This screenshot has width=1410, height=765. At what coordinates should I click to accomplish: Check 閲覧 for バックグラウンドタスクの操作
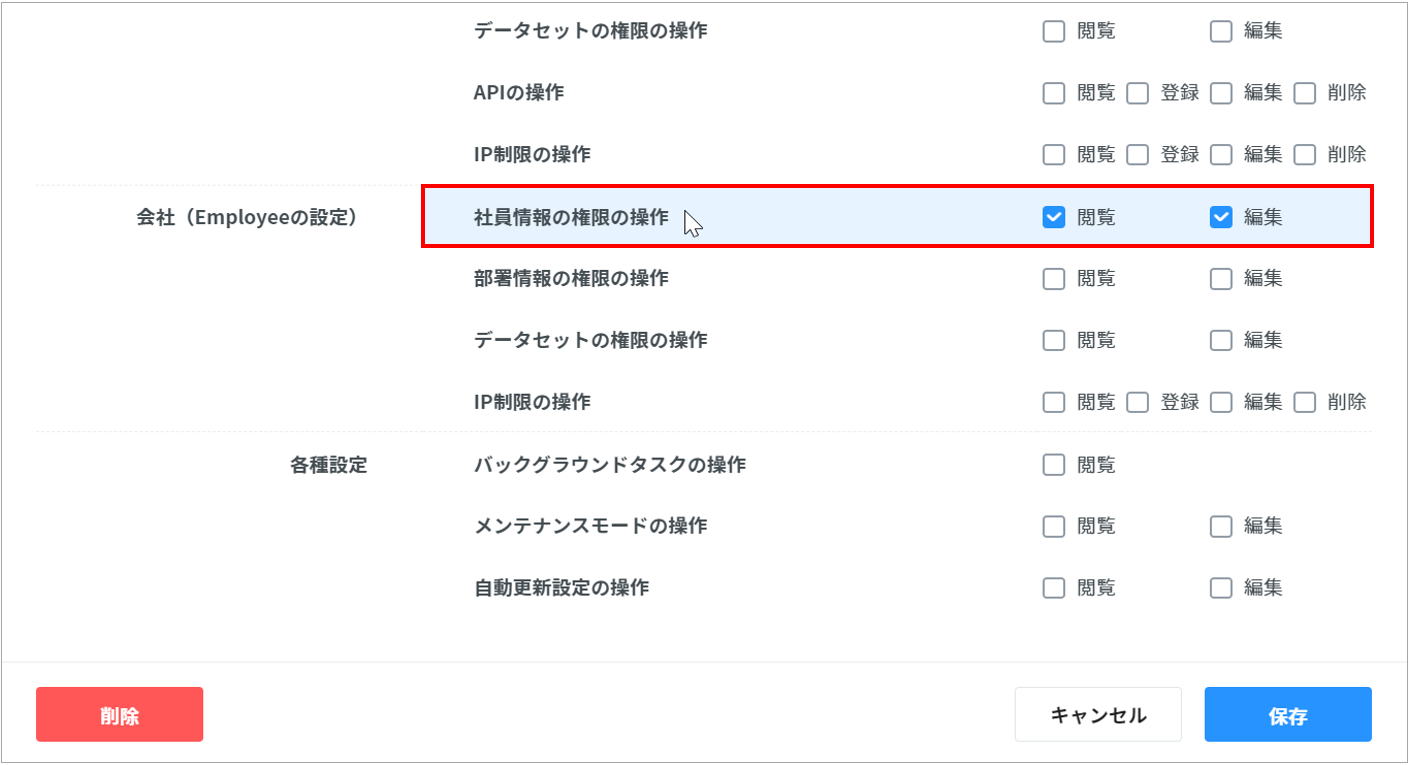point(1054,465)
